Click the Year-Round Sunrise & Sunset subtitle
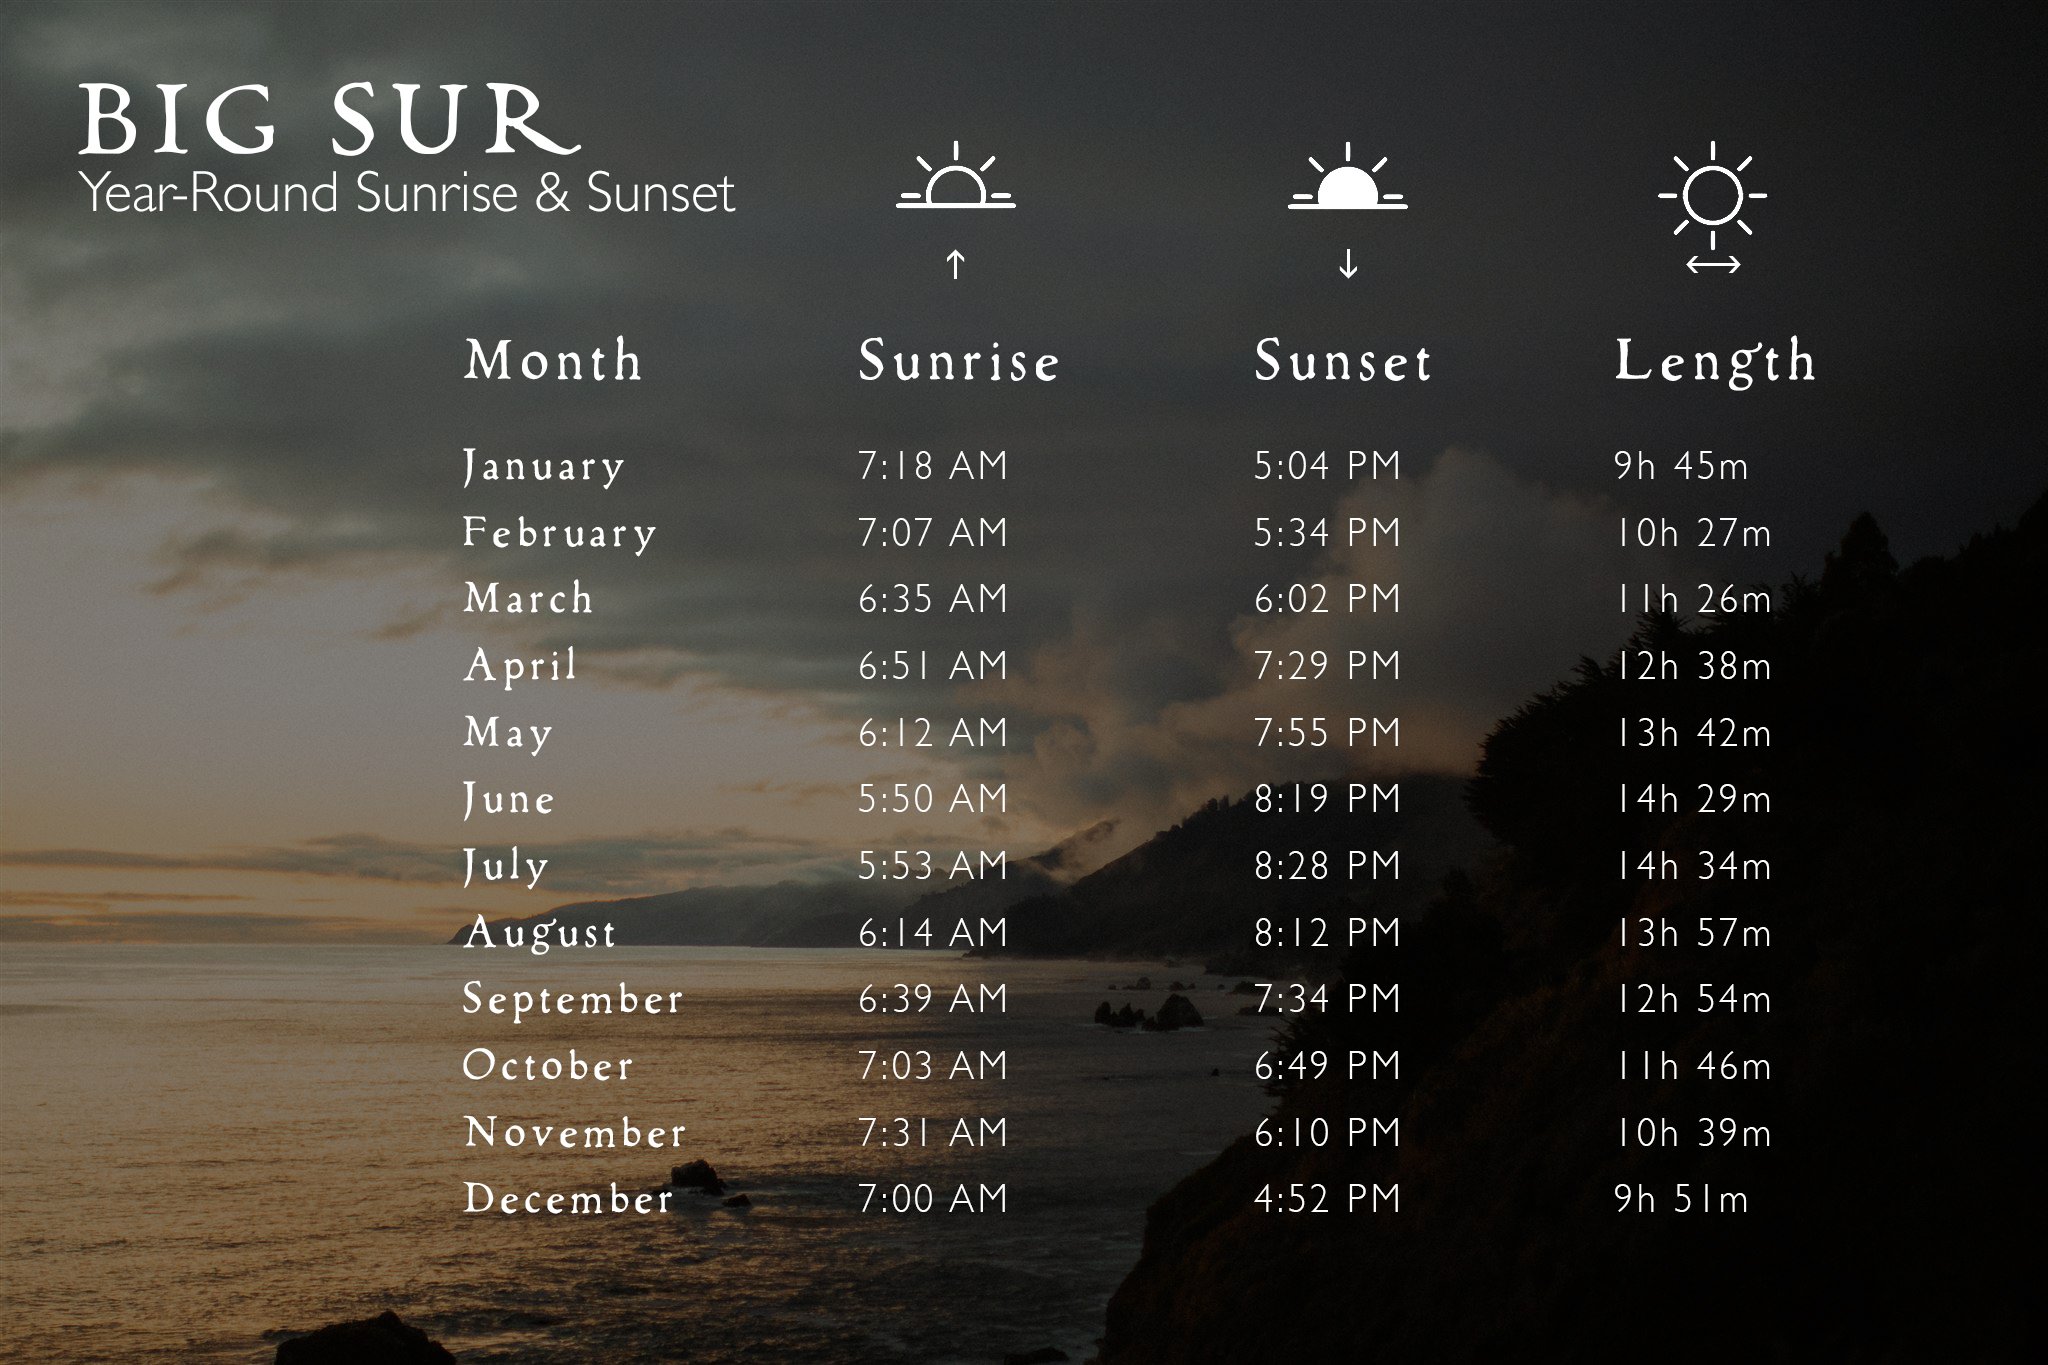 (407, 192)
